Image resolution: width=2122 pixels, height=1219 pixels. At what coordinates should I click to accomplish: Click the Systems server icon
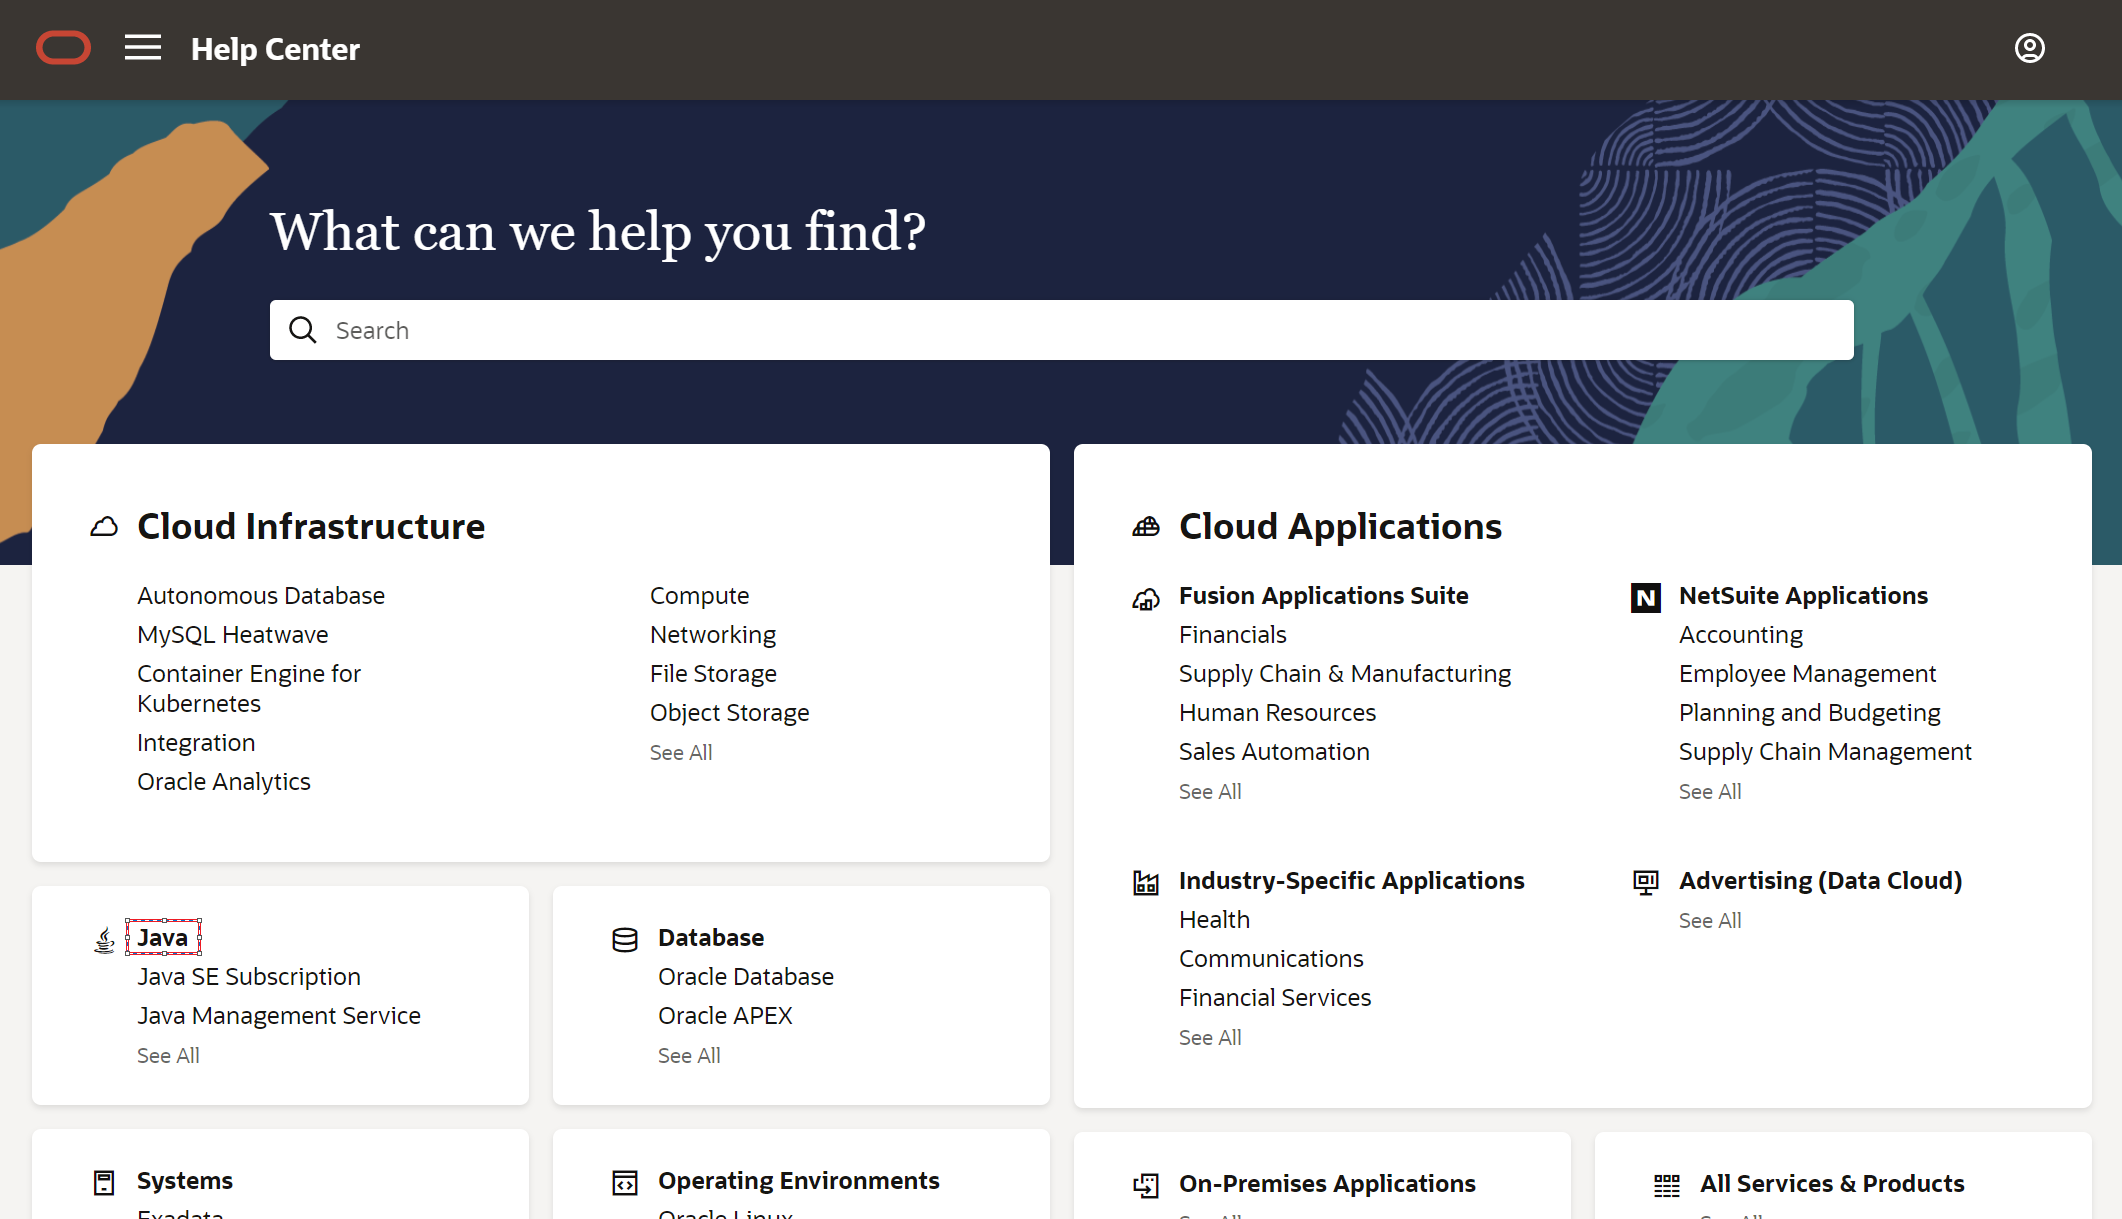(104, 1183)
